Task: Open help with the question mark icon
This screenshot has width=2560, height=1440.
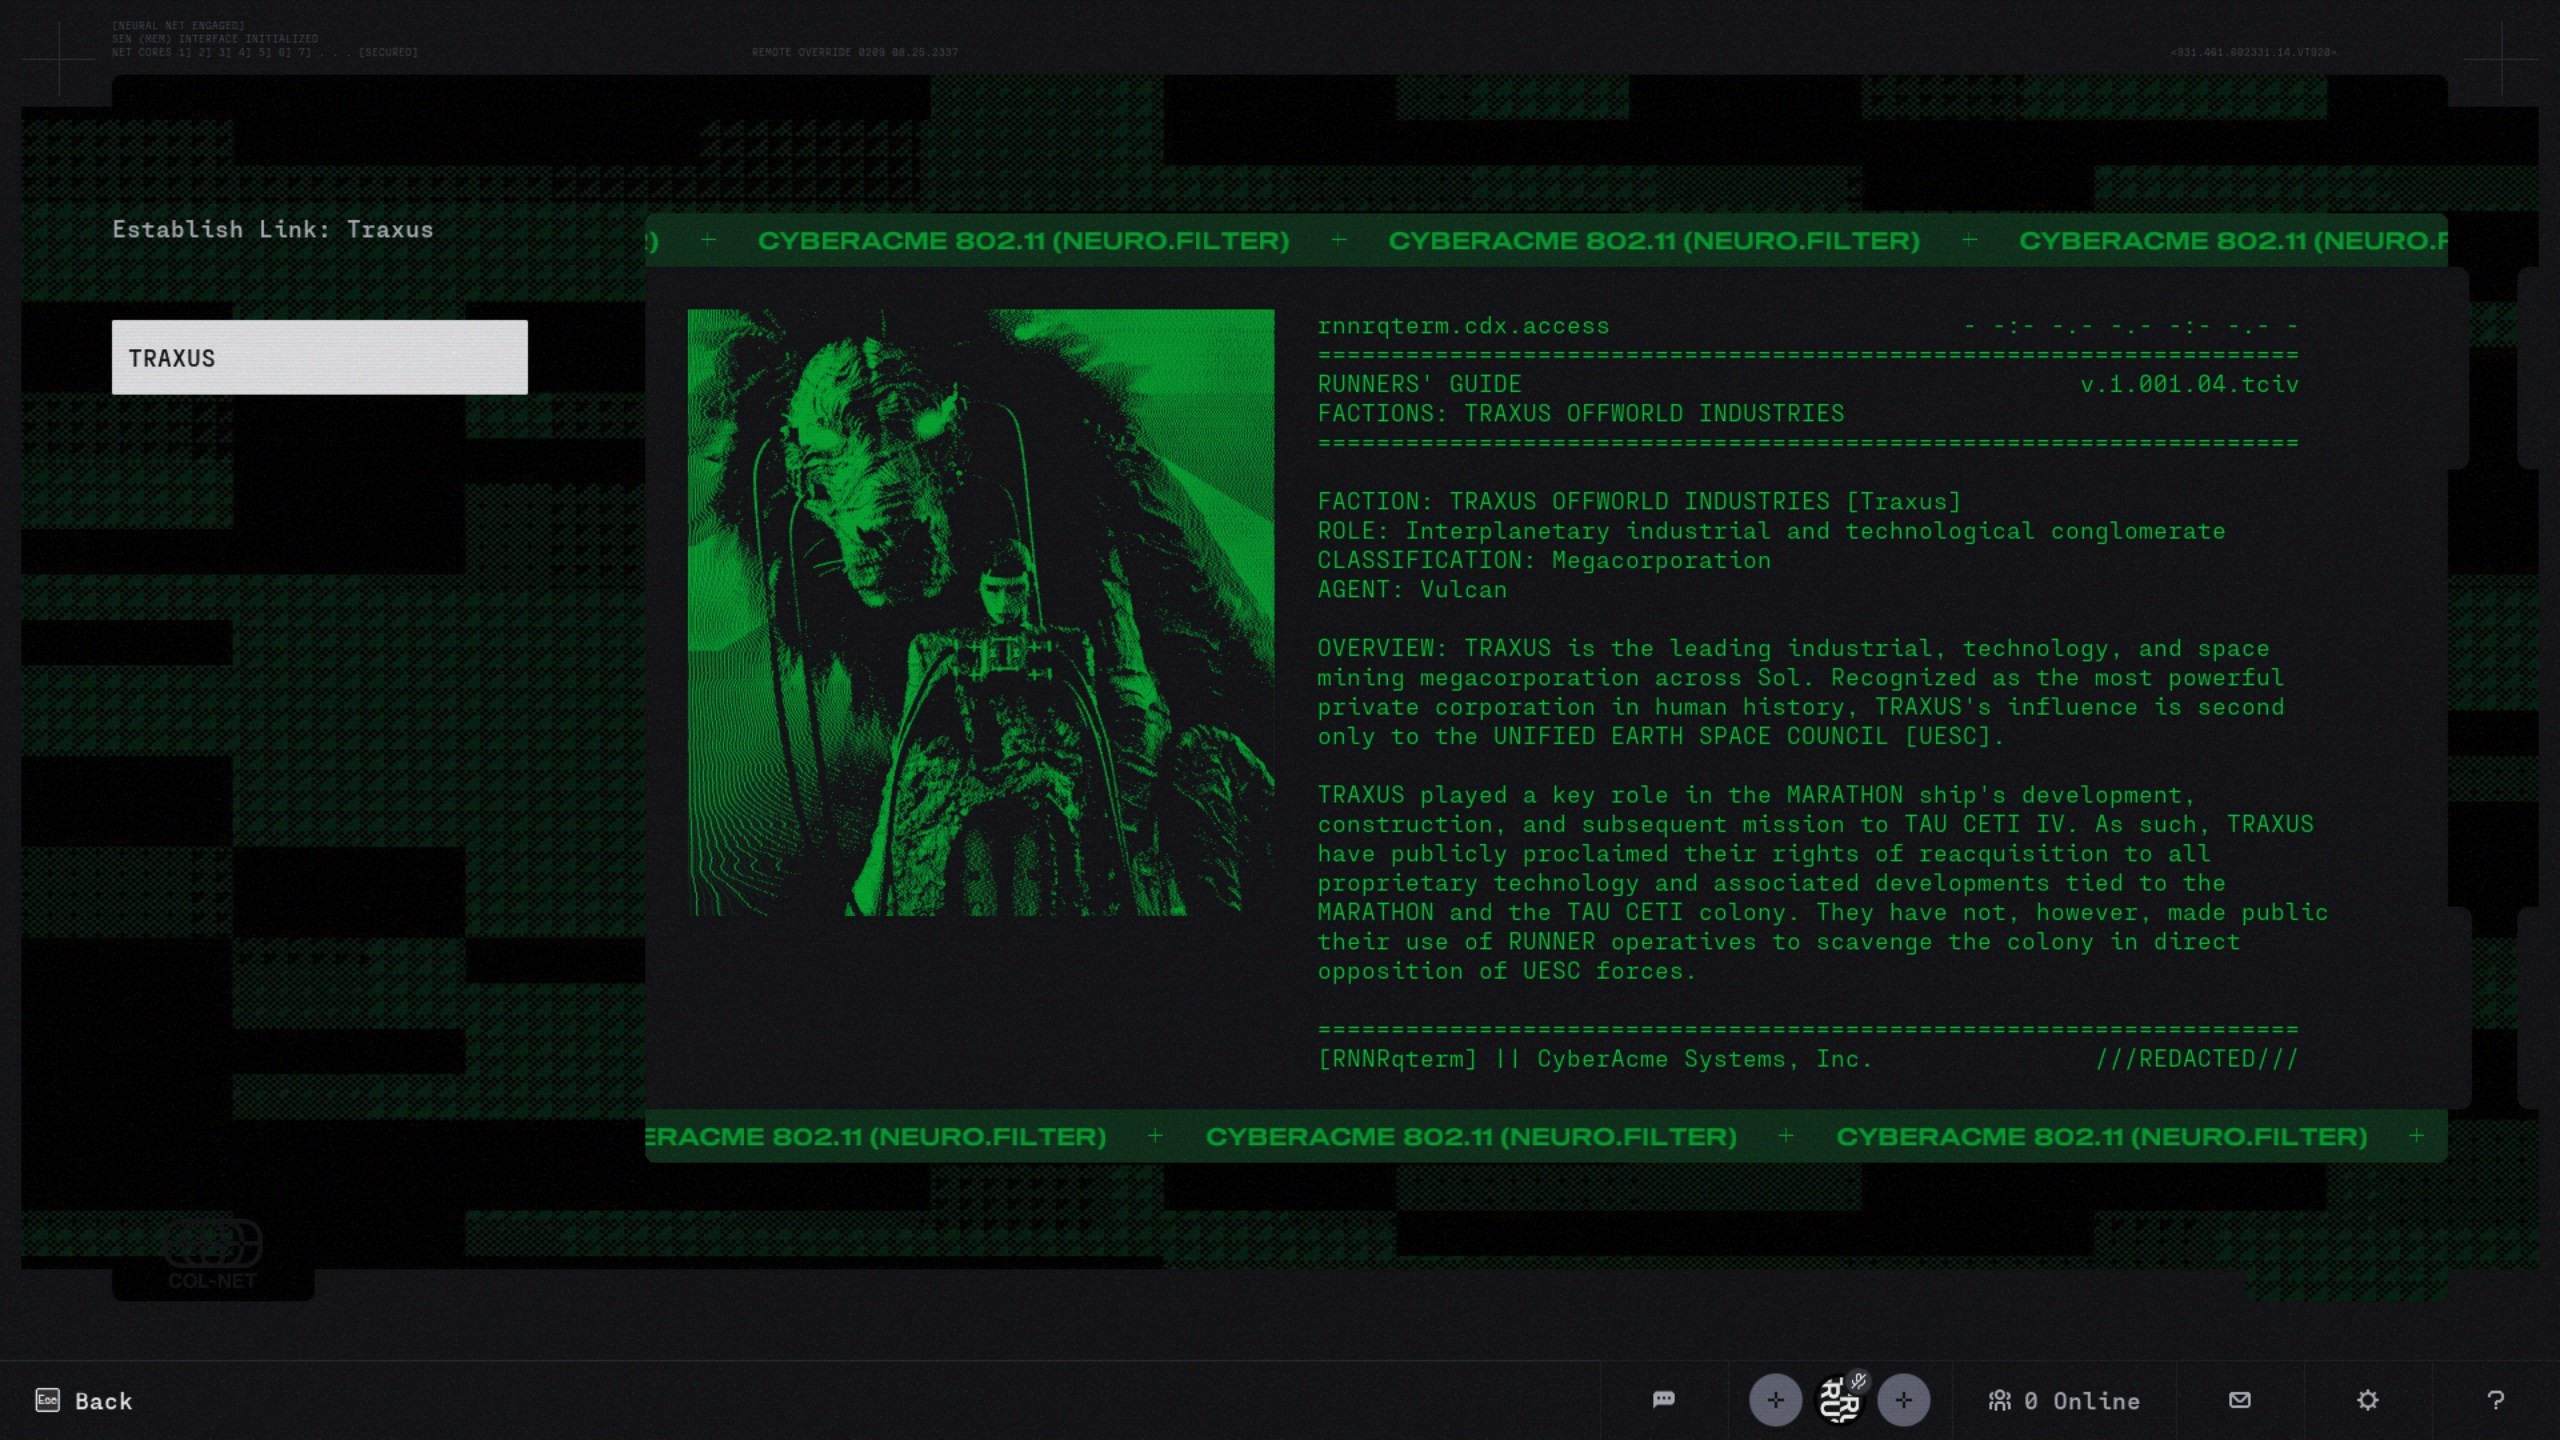Action: tap(2495, 1400)
